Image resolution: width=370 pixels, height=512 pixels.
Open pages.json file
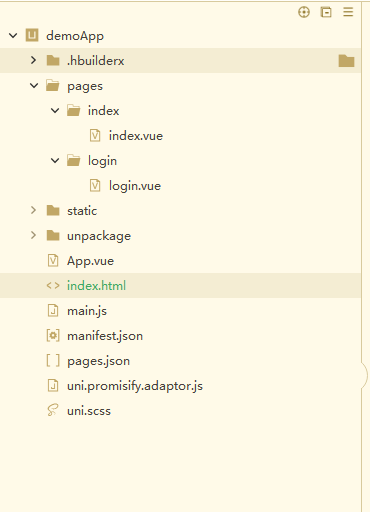click(x=99, y=361)
